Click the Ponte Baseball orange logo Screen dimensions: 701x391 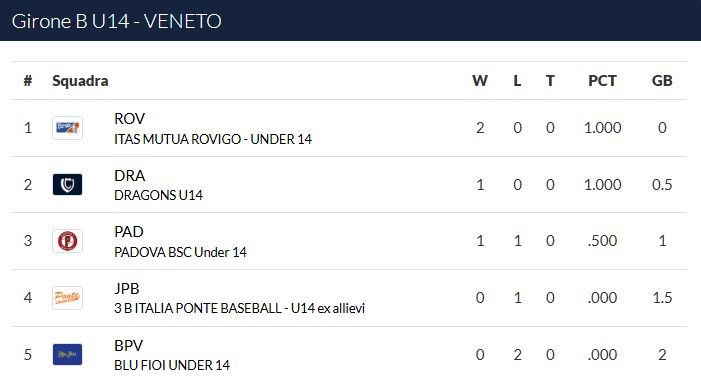coord(68,298)
